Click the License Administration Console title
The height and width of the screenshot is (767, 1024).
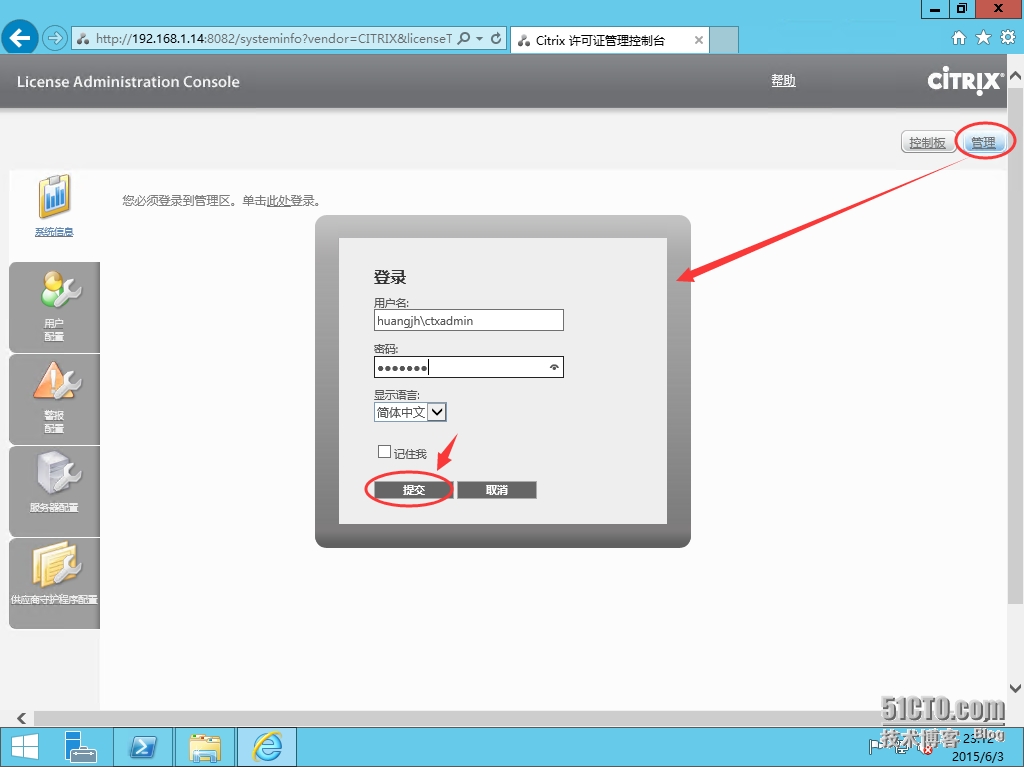(x=128, y=82)
